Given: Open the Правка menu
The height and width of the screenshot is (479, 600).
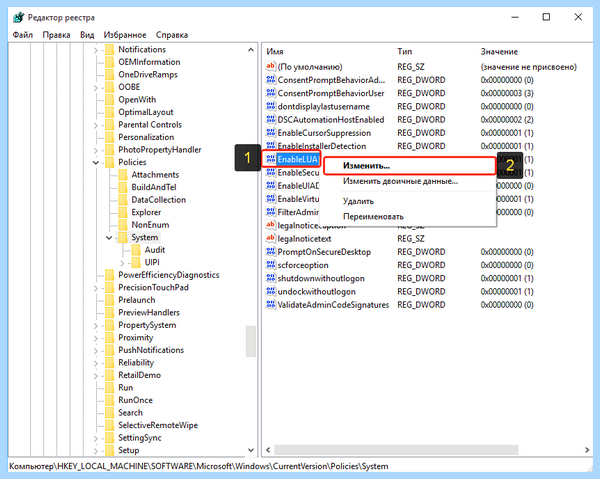Looking at the screenshot, I should [x=56, y=35].
